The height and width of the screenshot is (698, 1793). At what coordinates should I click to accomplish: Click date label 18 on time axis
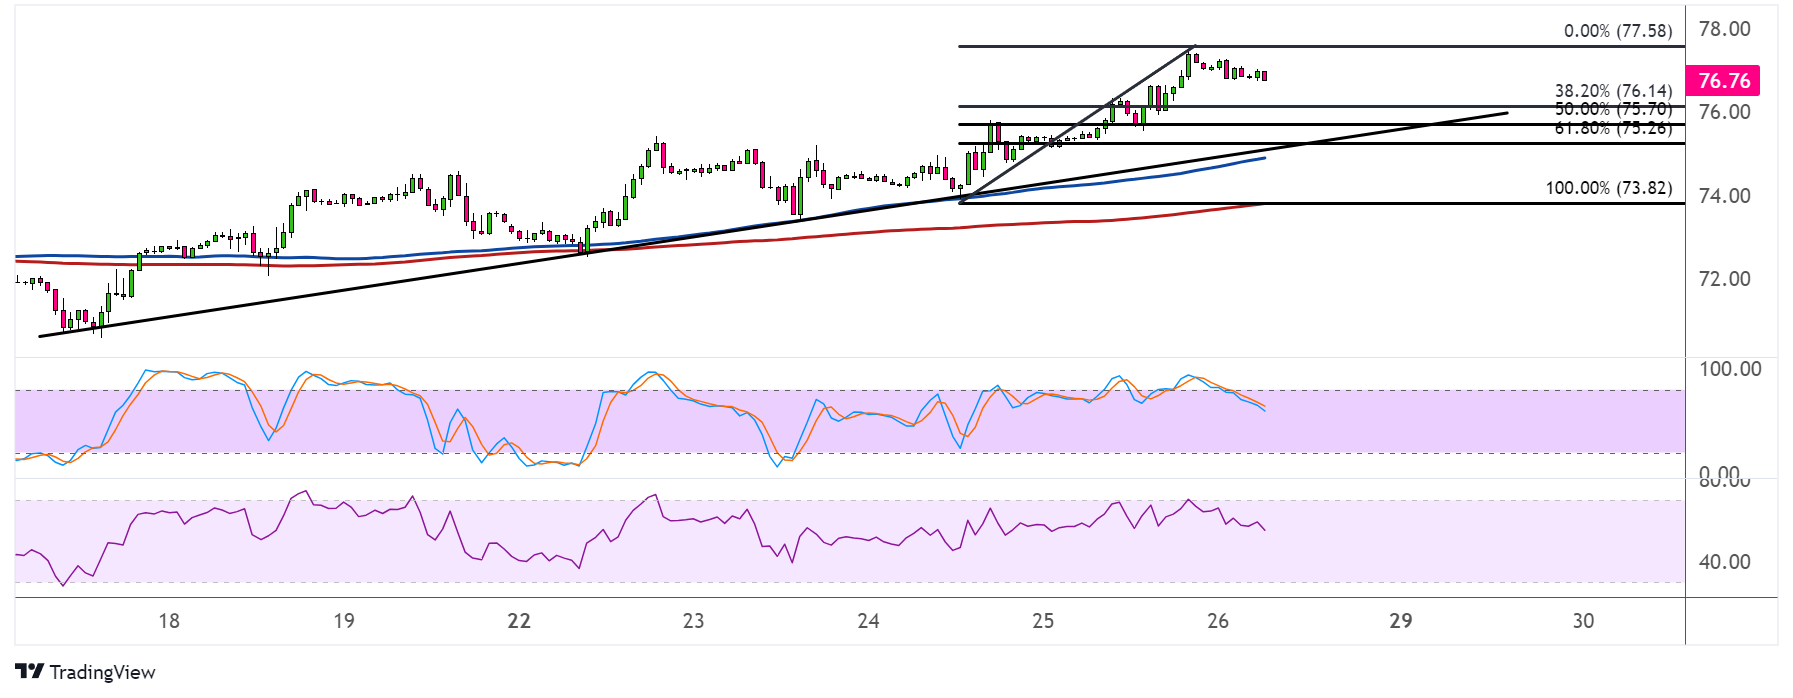169,621
